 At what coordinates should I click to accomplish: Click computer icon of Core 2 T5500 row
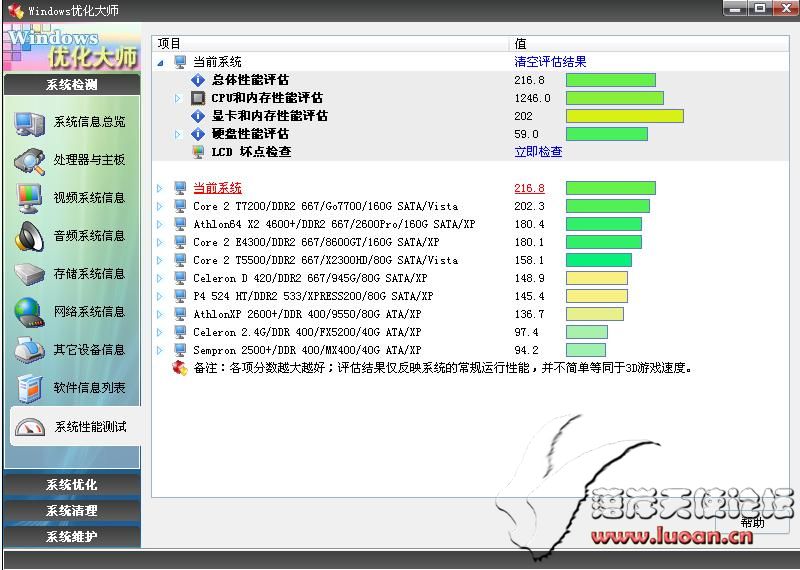point(180,260)
